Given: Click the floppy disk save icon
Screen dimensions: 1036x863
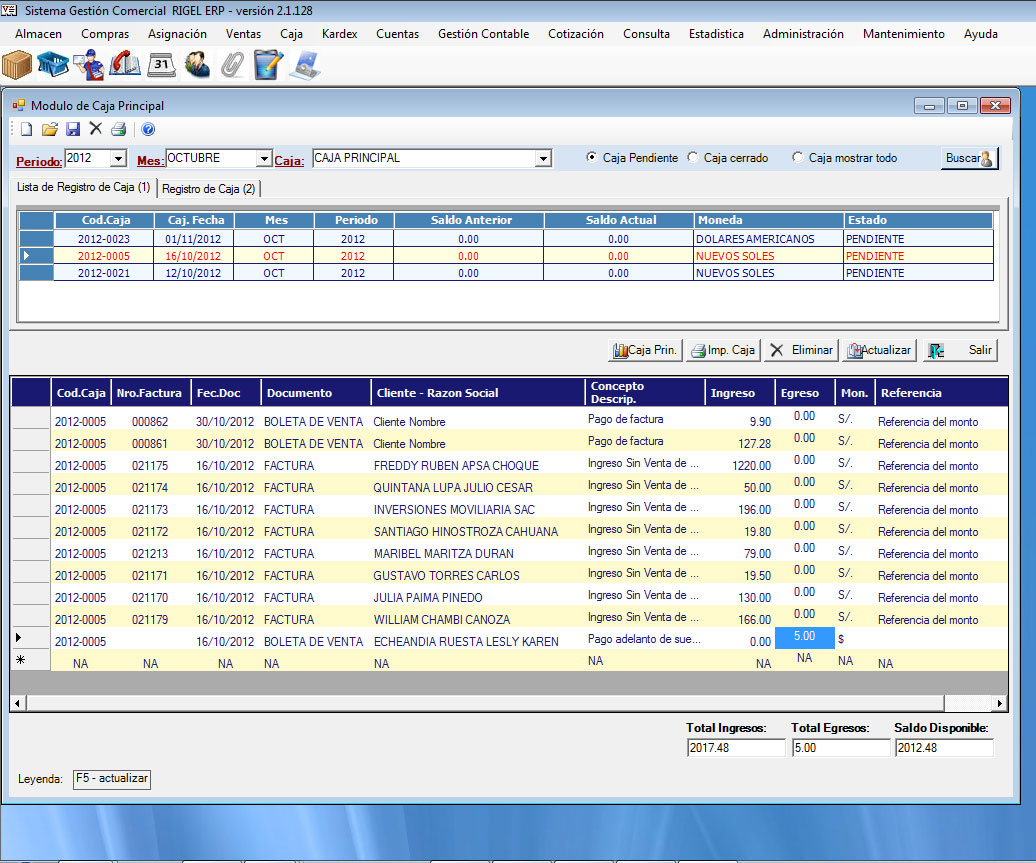Looking at the screenshot, I should (x=73, y=129).
